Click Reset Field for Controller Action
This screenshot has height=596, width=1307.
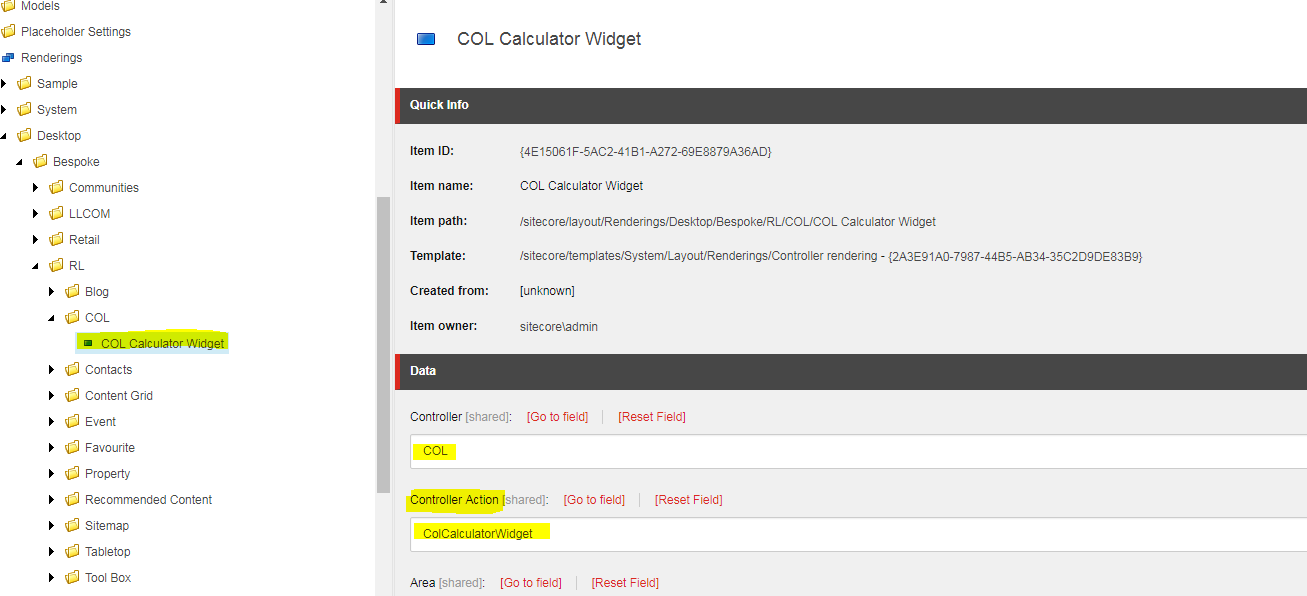(688, 499)
